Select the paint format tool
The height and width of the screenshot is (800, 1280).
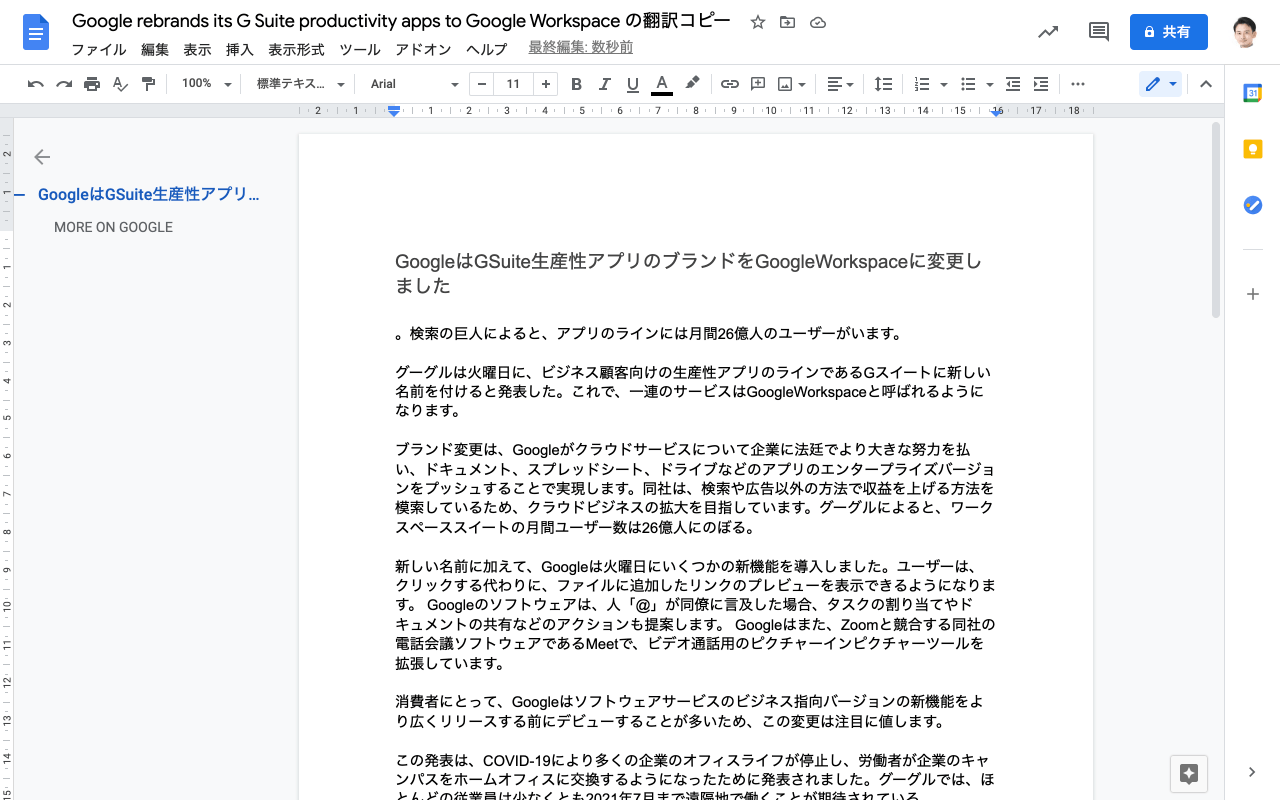pyautogui.click(x=148, y=84)
